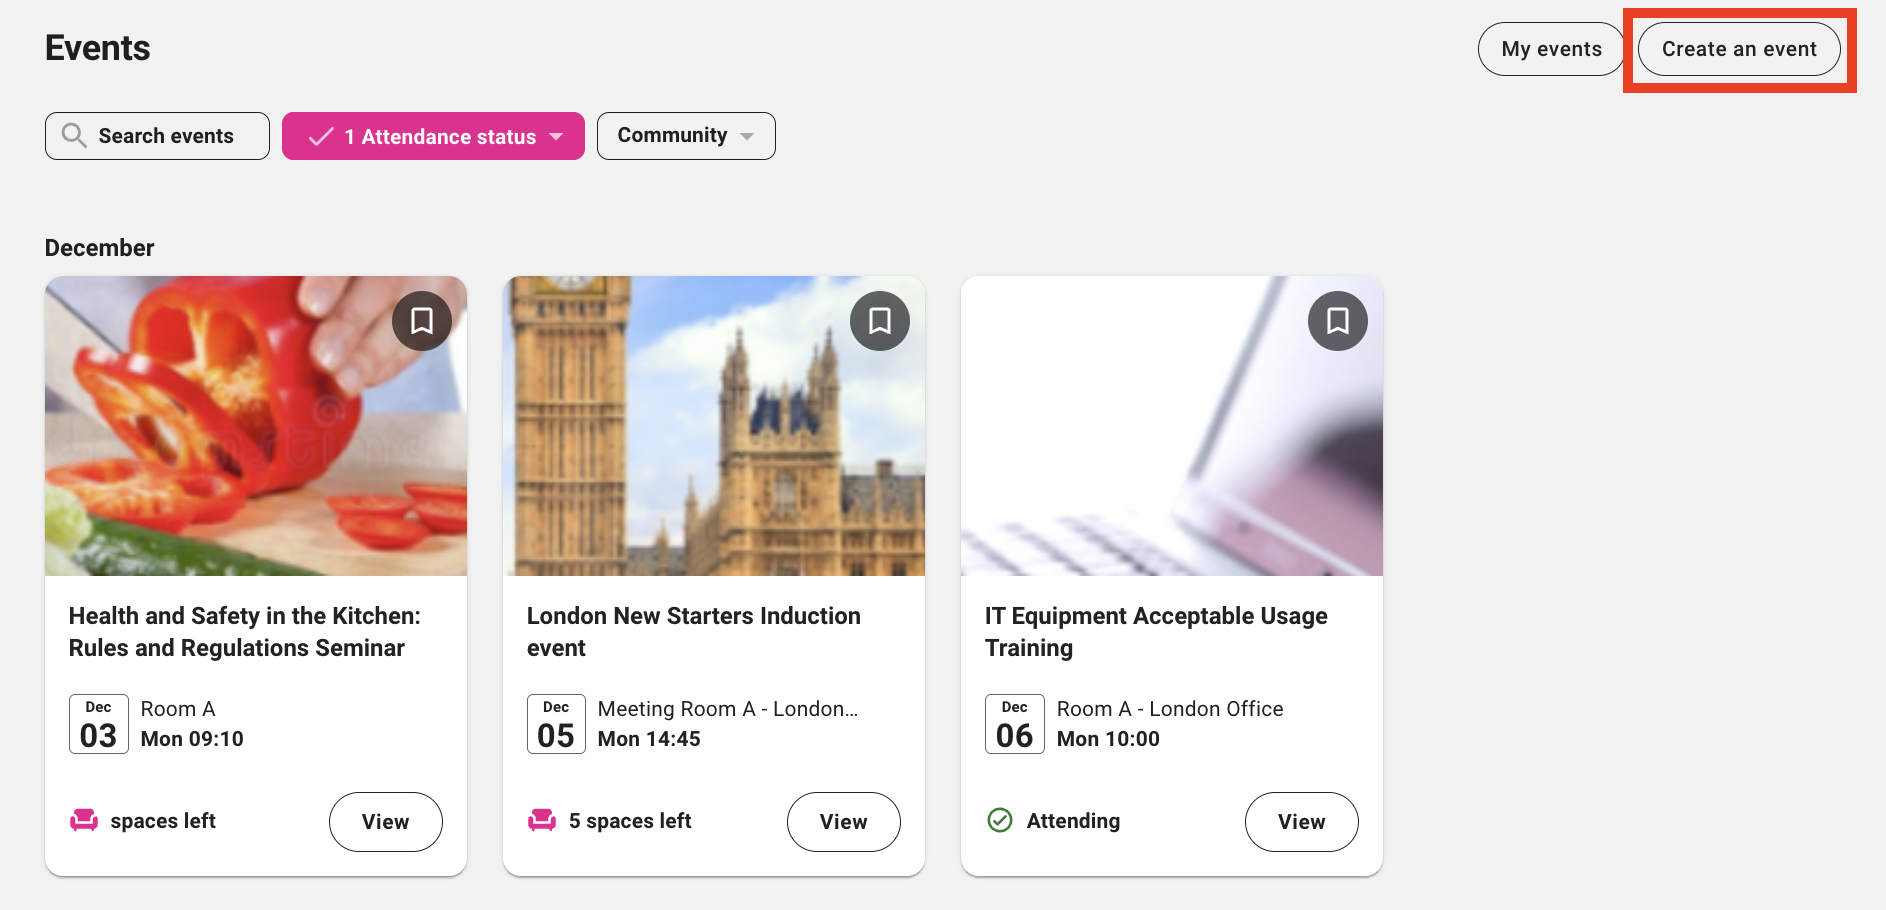Click the search magnifier icon

pos(74,136)
